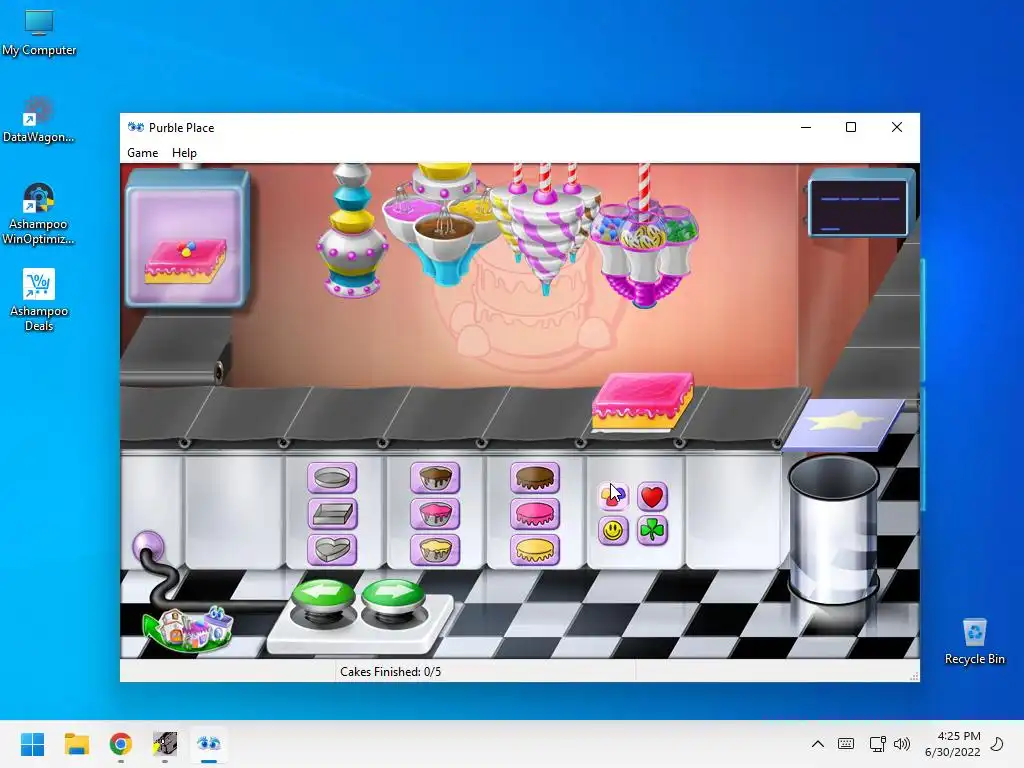Image resolution: width=1024 pixels, height=768 pixels.
Task: Click the metal trash can
Action: click(834, 530)
